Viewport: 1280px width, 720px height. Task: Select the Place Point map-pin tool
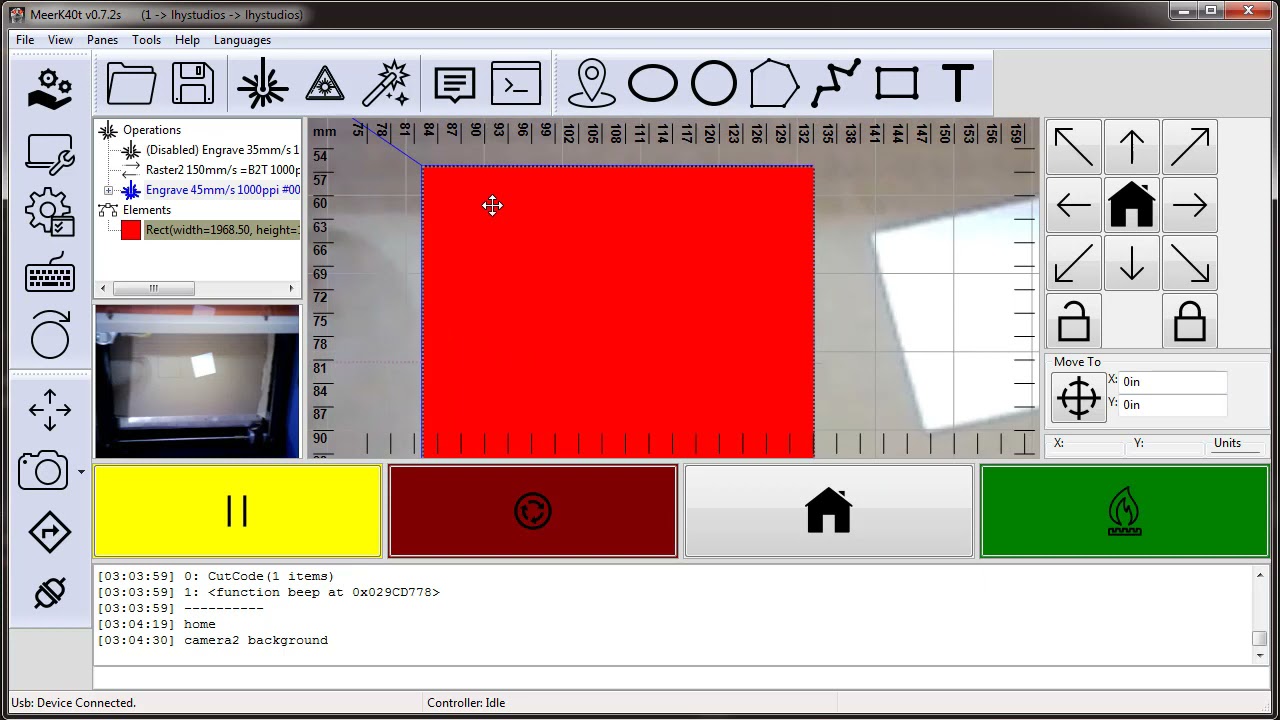(592, 84)
